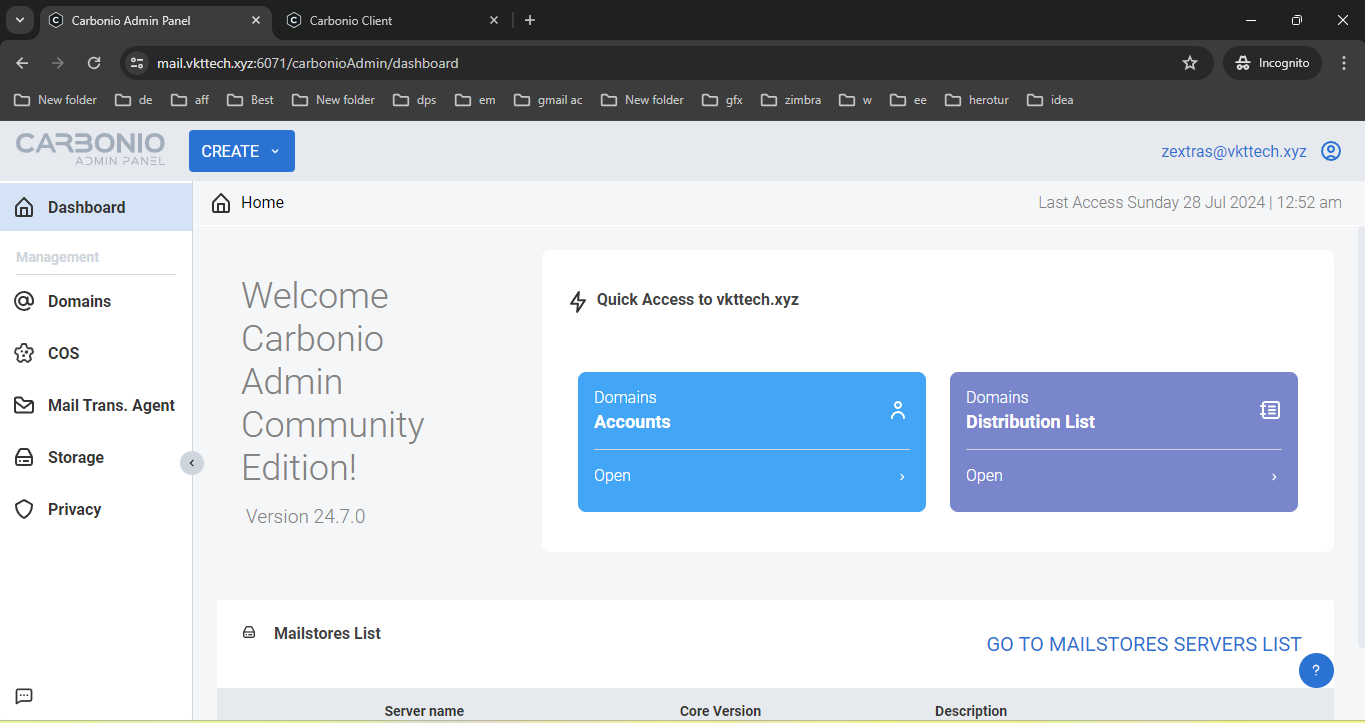Viewport: 1365px width, 723px height.
Task: Click GO TO MAILSTORES SERVERS LIST link
Action: click(x=1144, y=645)
